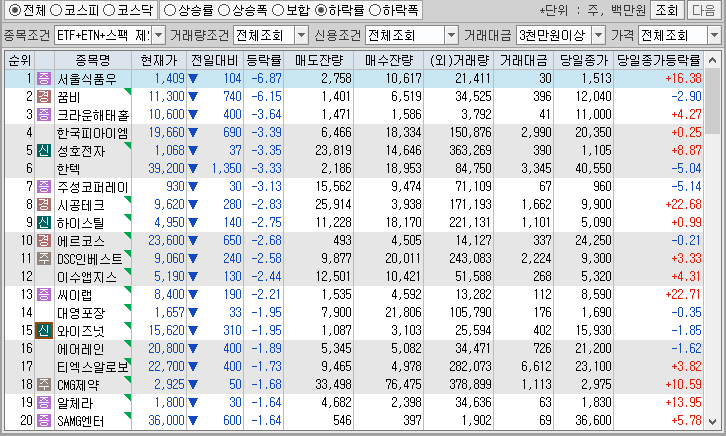Click the 다음 next button

click(704, 10)
